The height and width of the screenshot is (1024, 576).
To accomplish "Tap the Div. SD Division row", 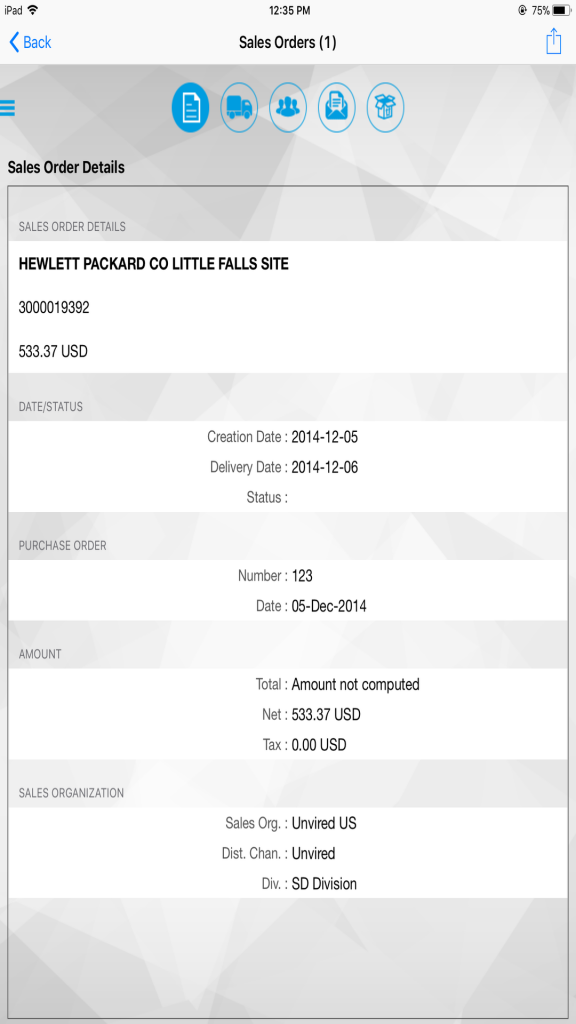I will [x=288, y=884].
